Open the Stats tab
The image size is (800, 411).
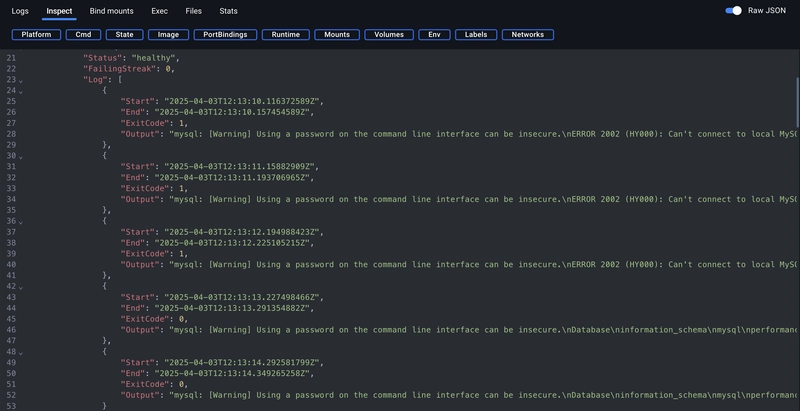pyautogui.click(x=228, y=11)
